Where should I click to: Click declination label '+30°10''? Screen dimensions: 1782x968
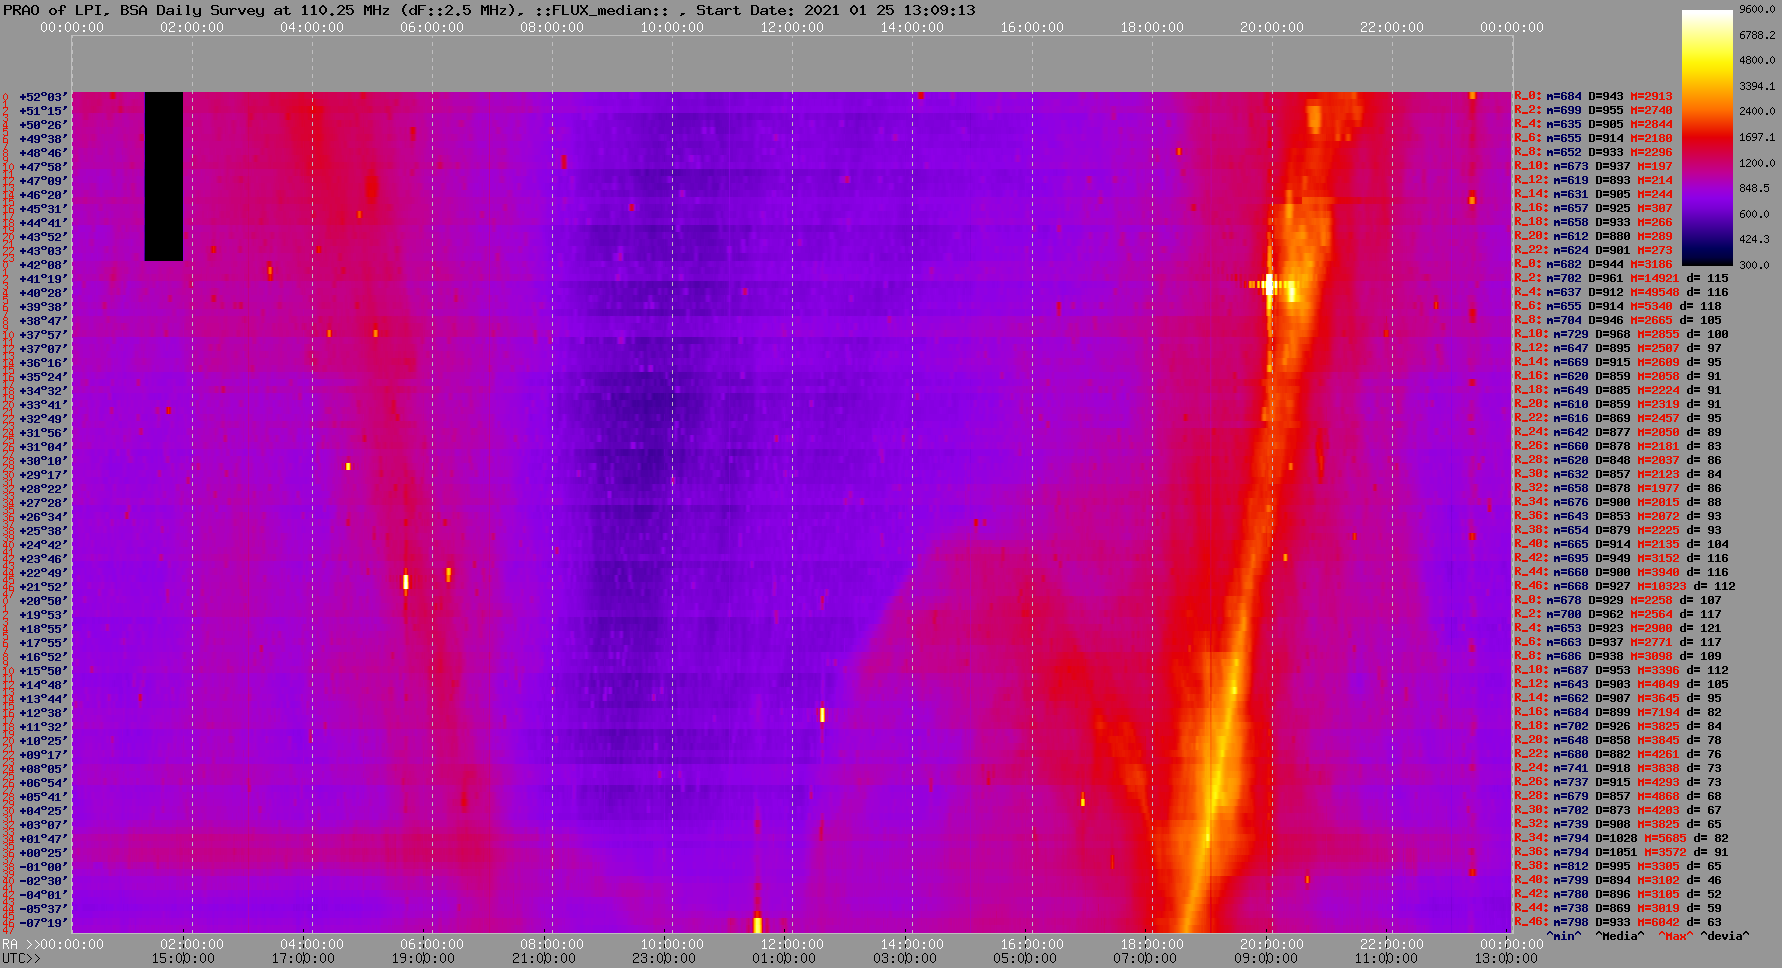[x=43, y=461]
